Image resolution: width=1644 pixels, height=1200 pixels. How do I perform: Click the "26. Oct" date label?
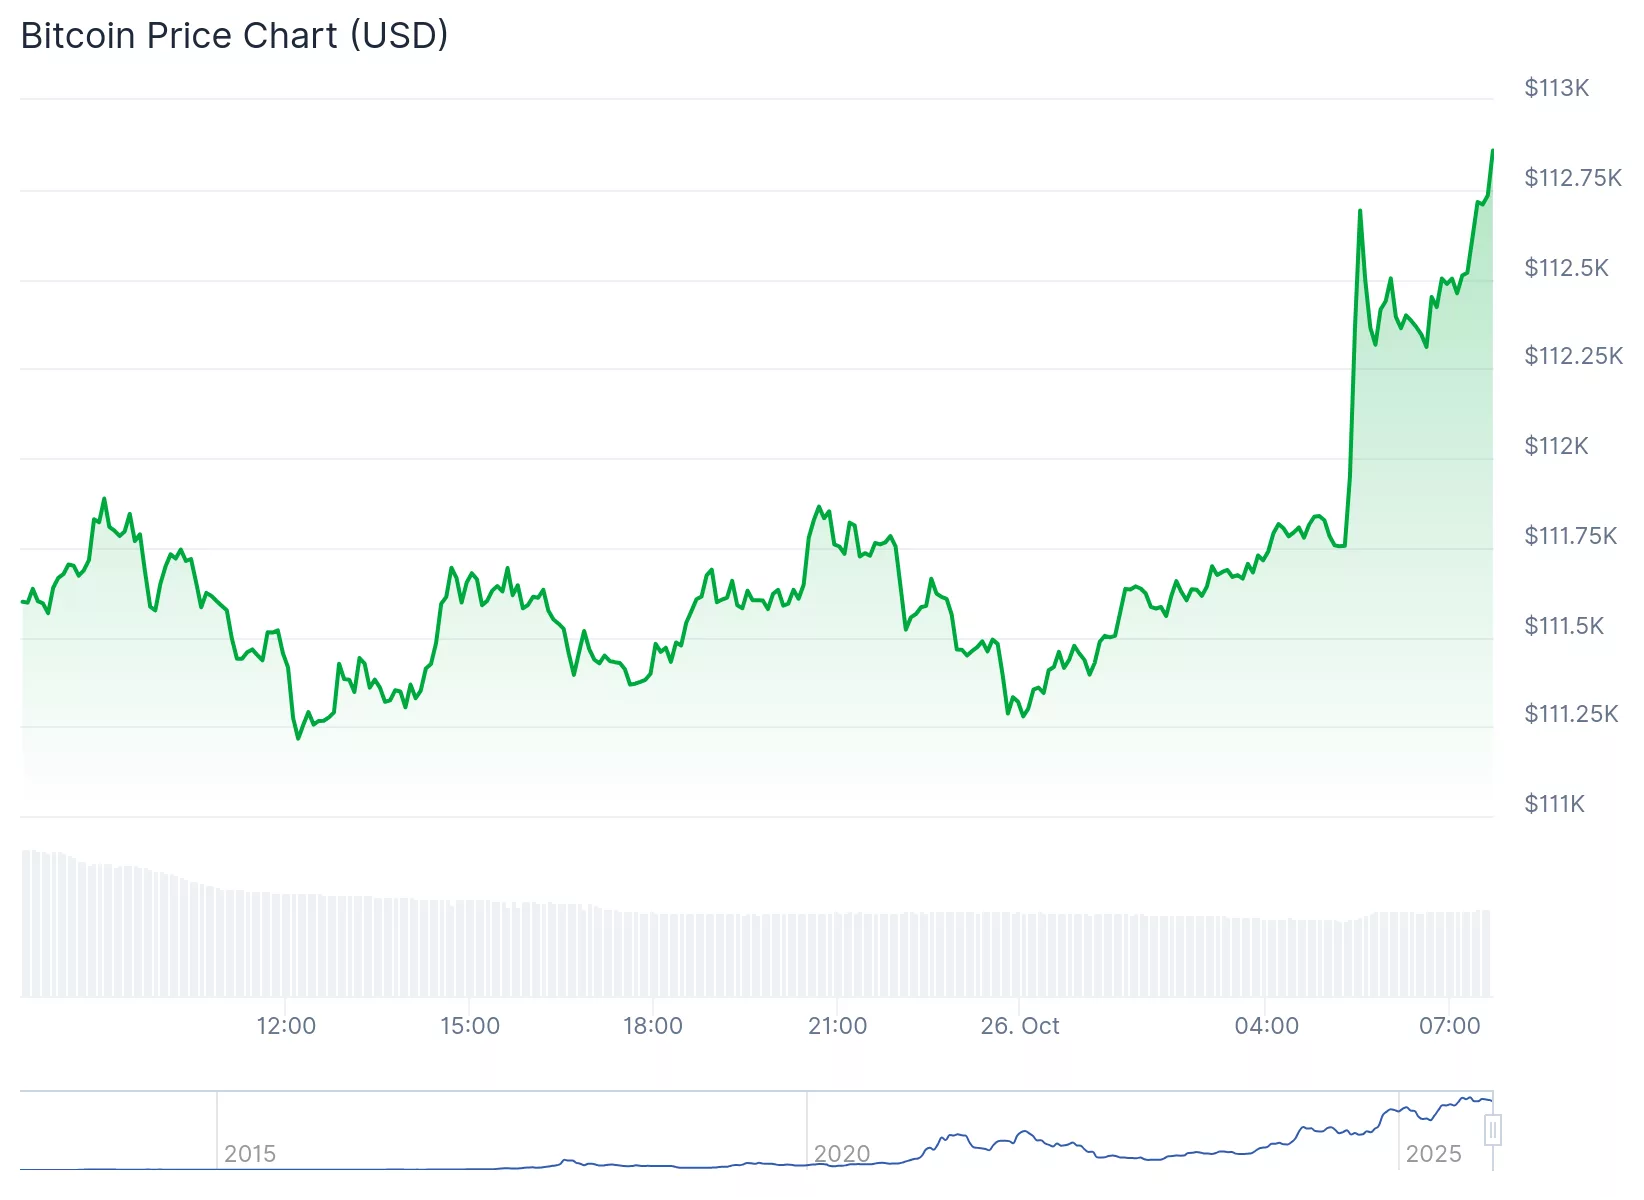(1020, 1026)
